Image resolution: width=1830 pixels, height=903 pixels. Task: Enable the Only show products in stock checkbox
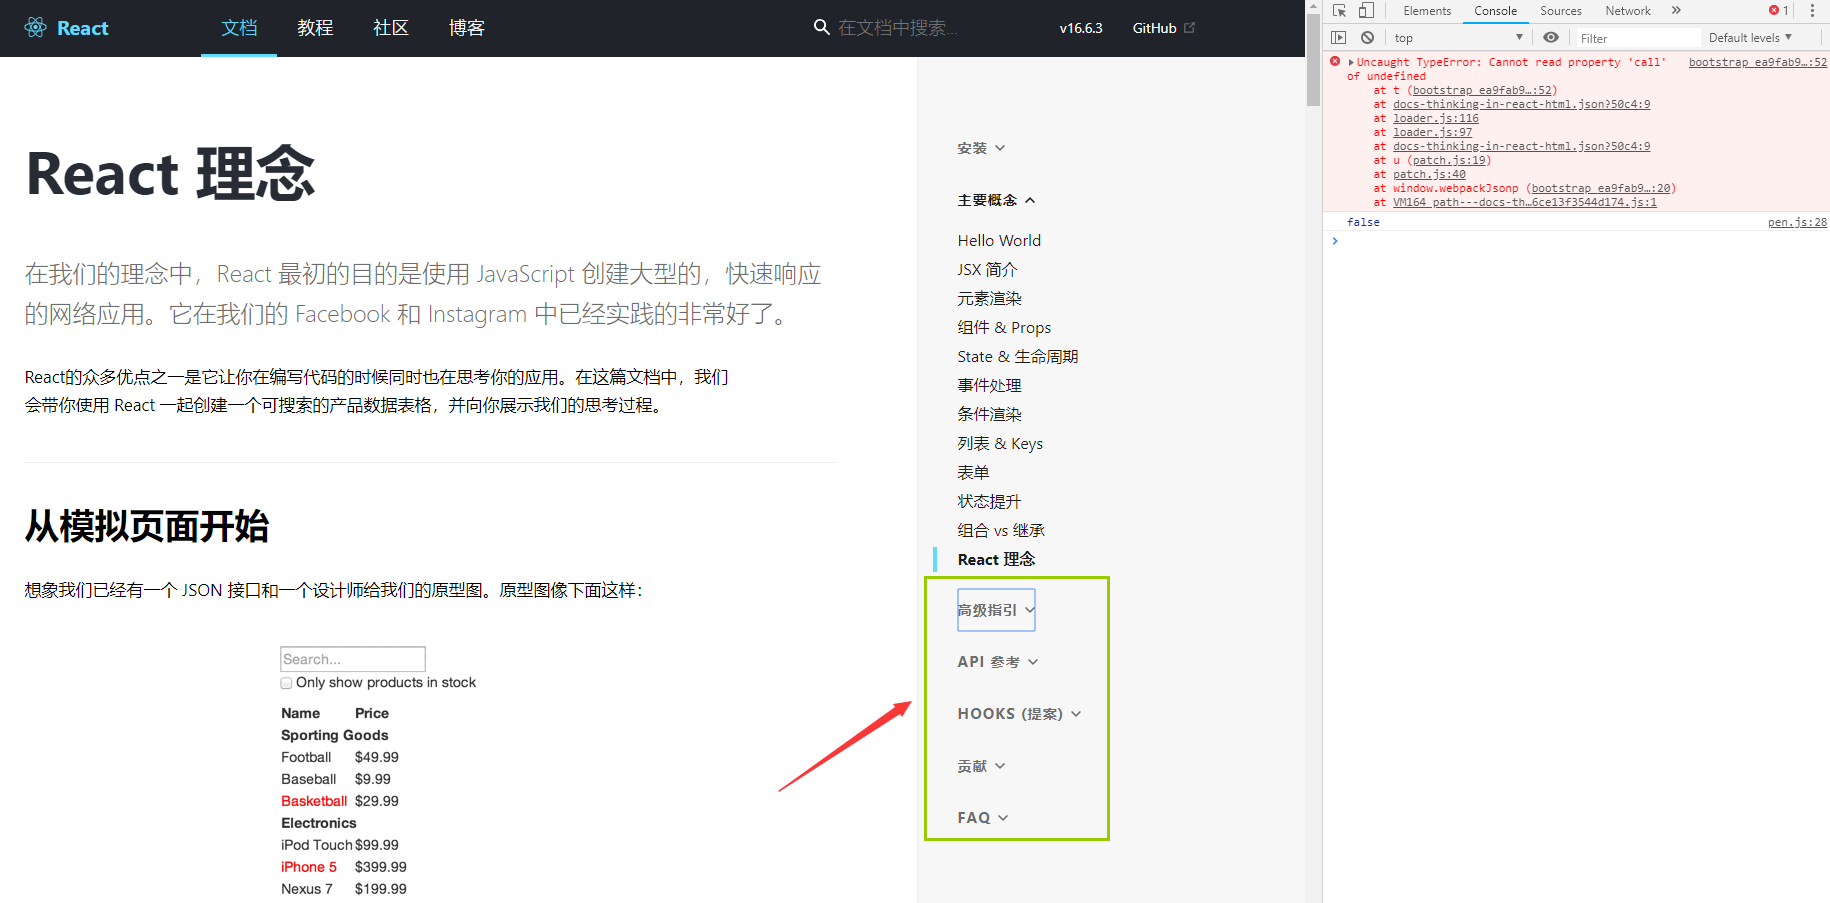pyautogui.click(x=286, y=682)
